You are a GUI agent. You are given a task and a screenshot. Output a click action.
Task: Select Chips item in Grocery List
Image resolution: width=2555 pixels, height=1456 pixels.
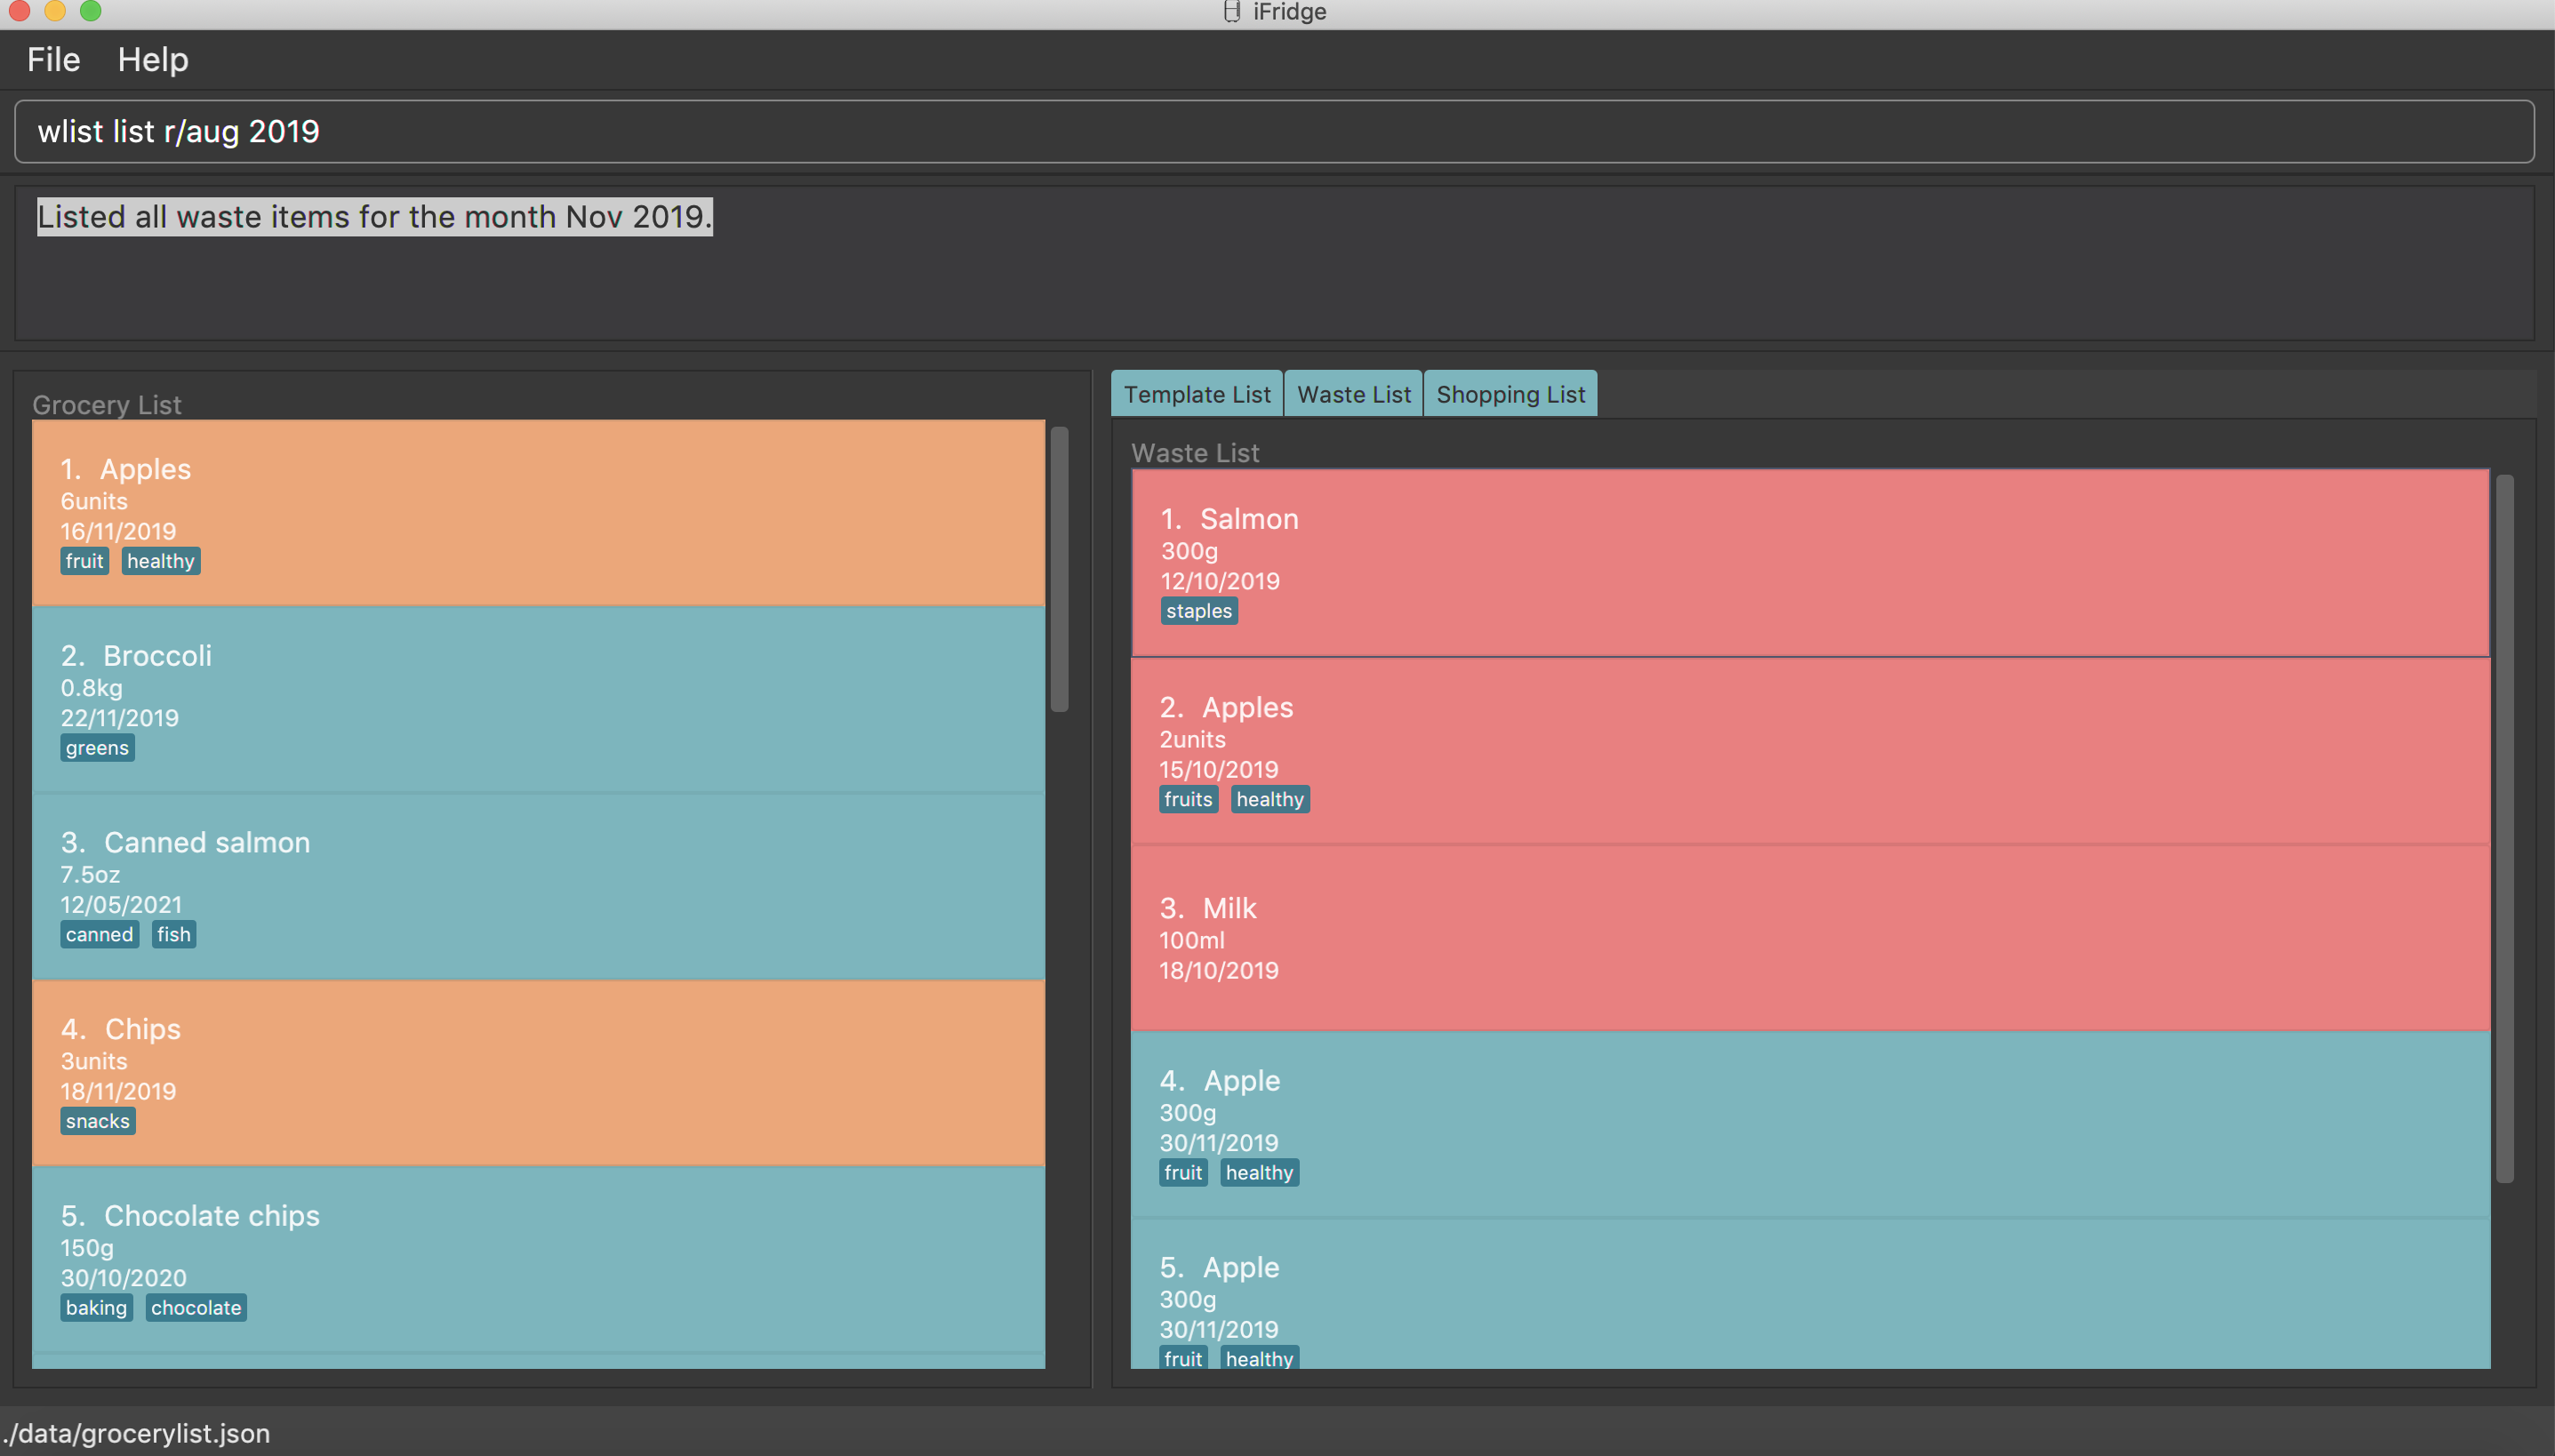point(538,1072)
